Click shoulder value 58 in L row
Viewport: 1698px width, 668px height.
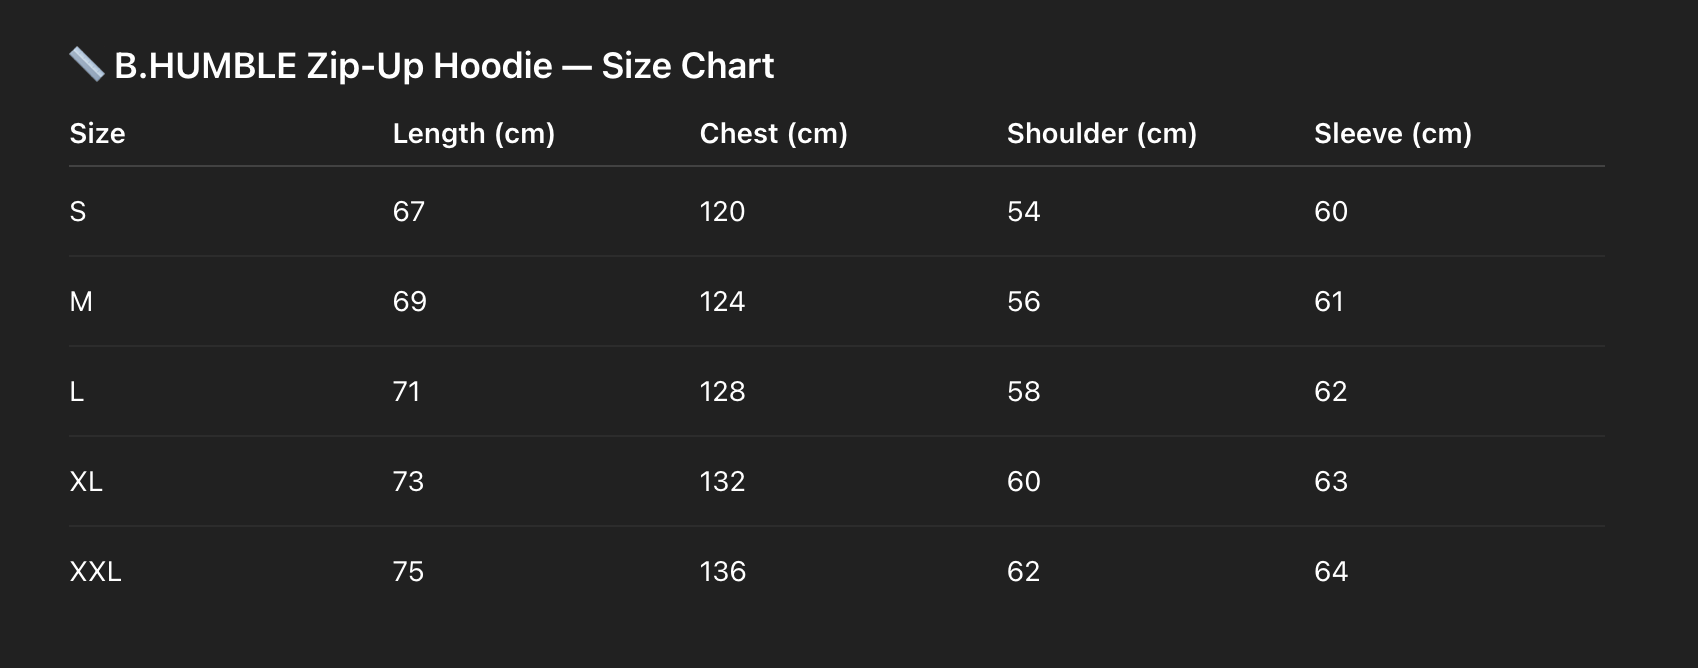1023,391
